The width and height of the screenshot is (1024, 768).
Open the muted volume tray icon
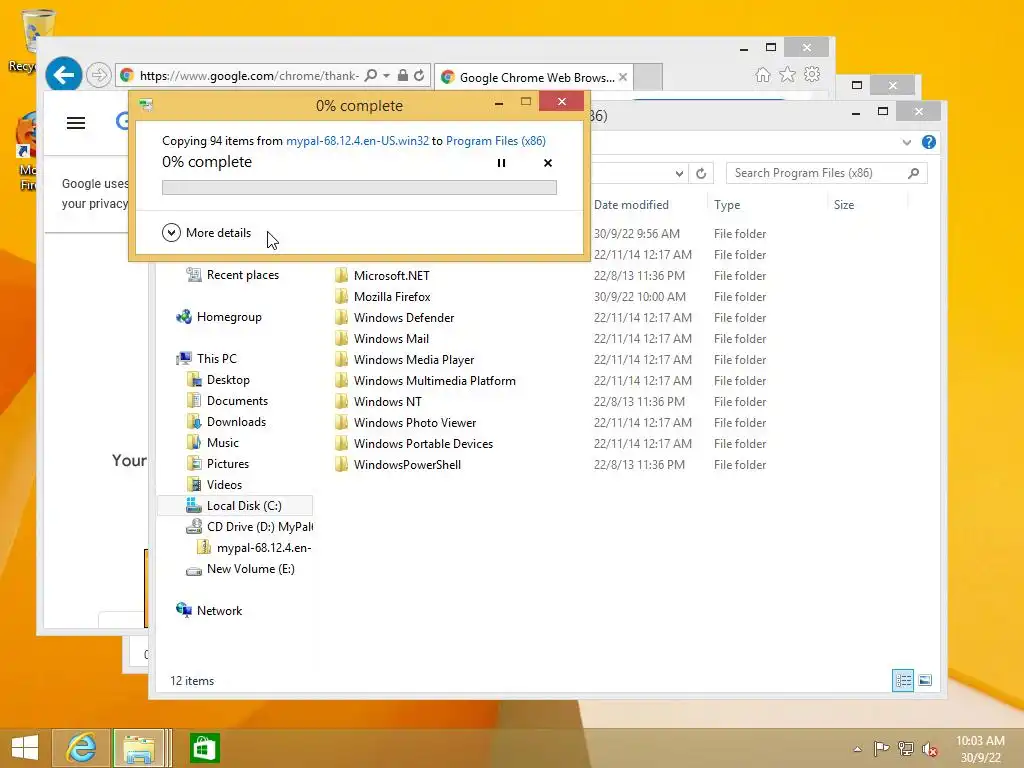929,749
